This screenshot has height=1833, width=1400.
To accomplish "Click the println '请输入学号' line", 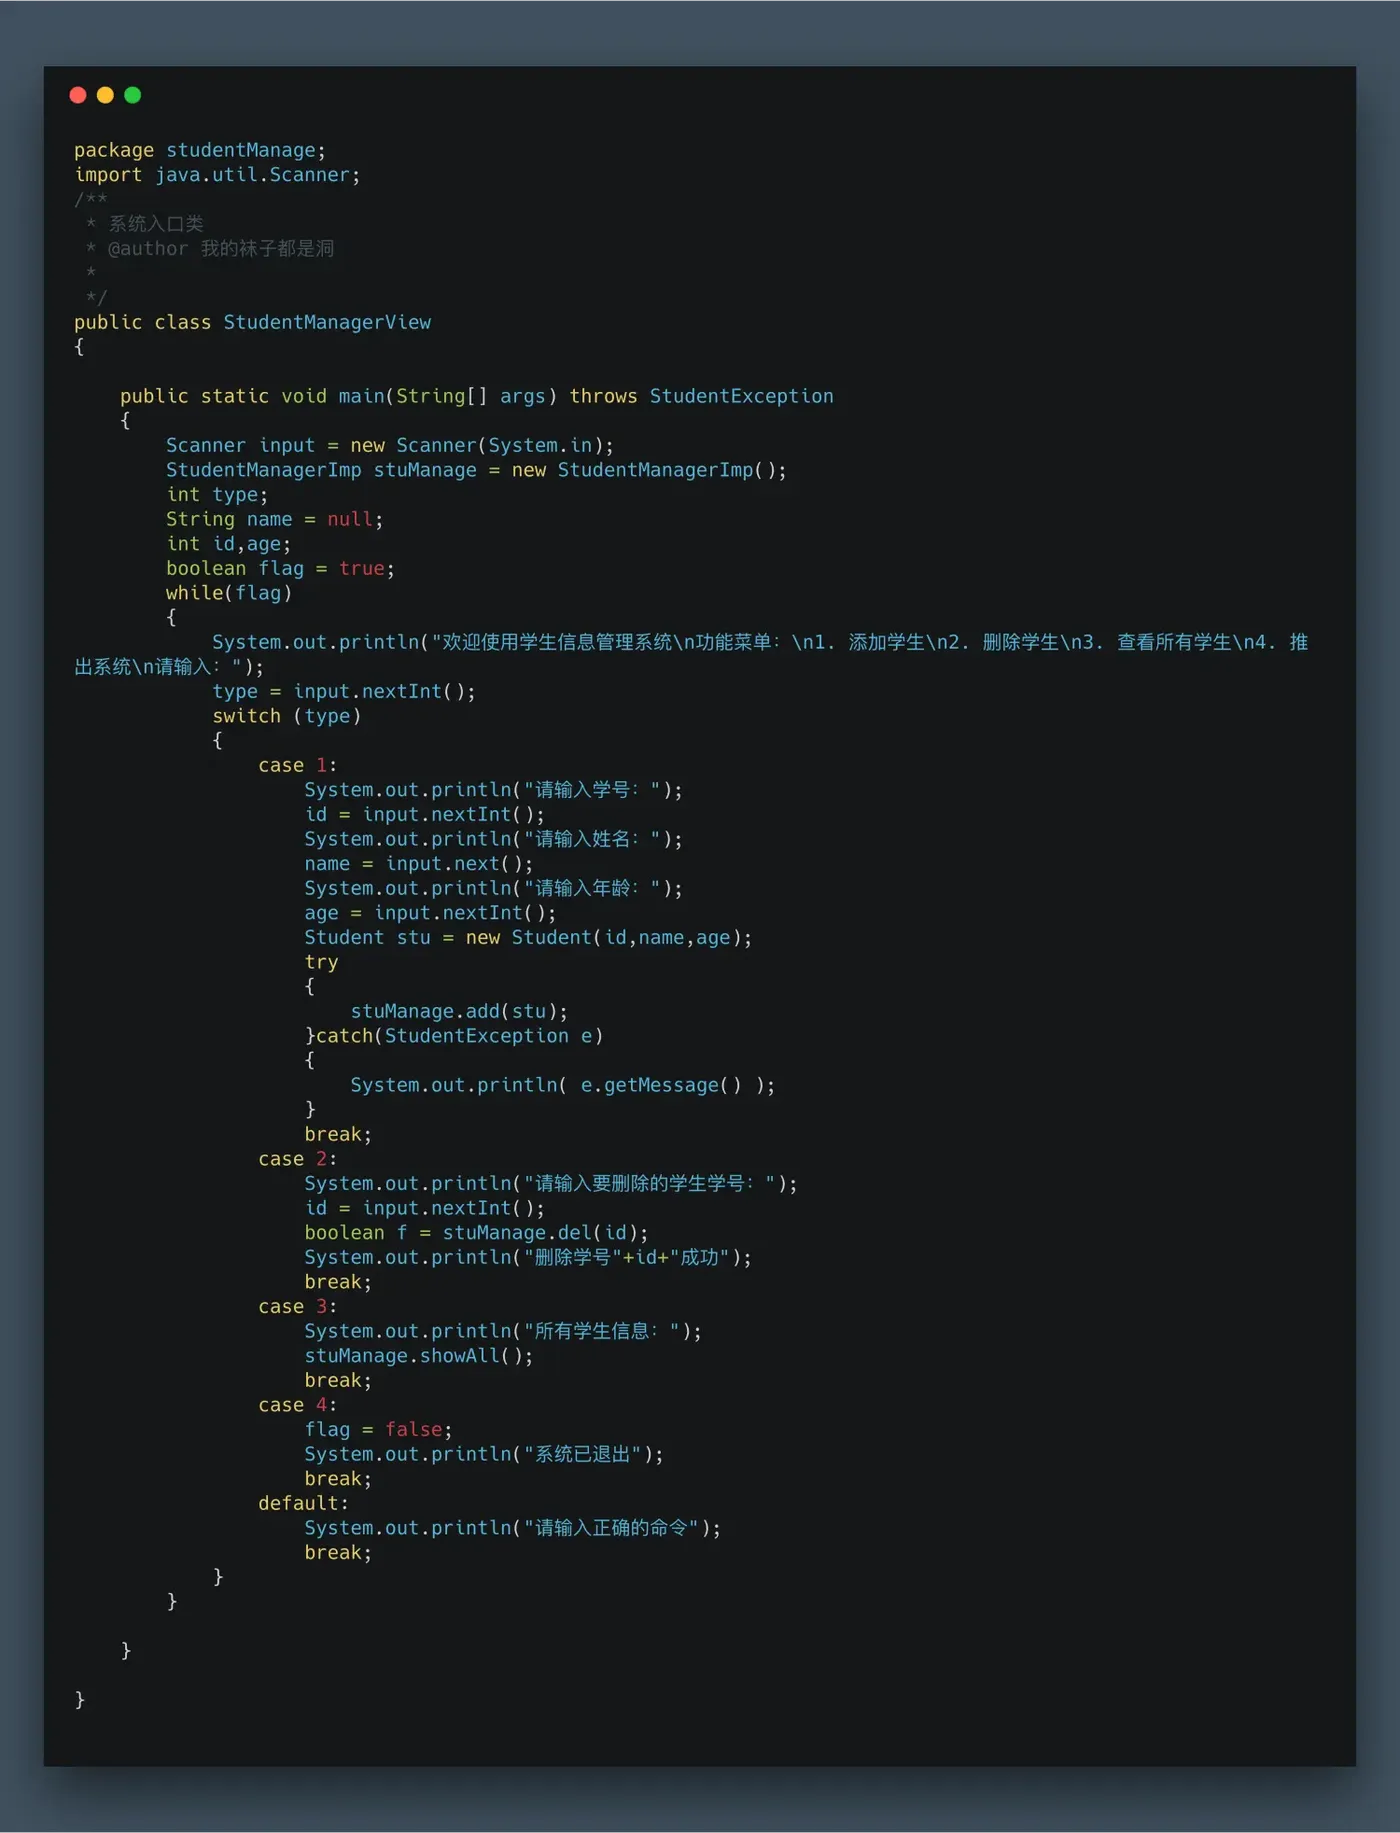I will pos(494,790).
